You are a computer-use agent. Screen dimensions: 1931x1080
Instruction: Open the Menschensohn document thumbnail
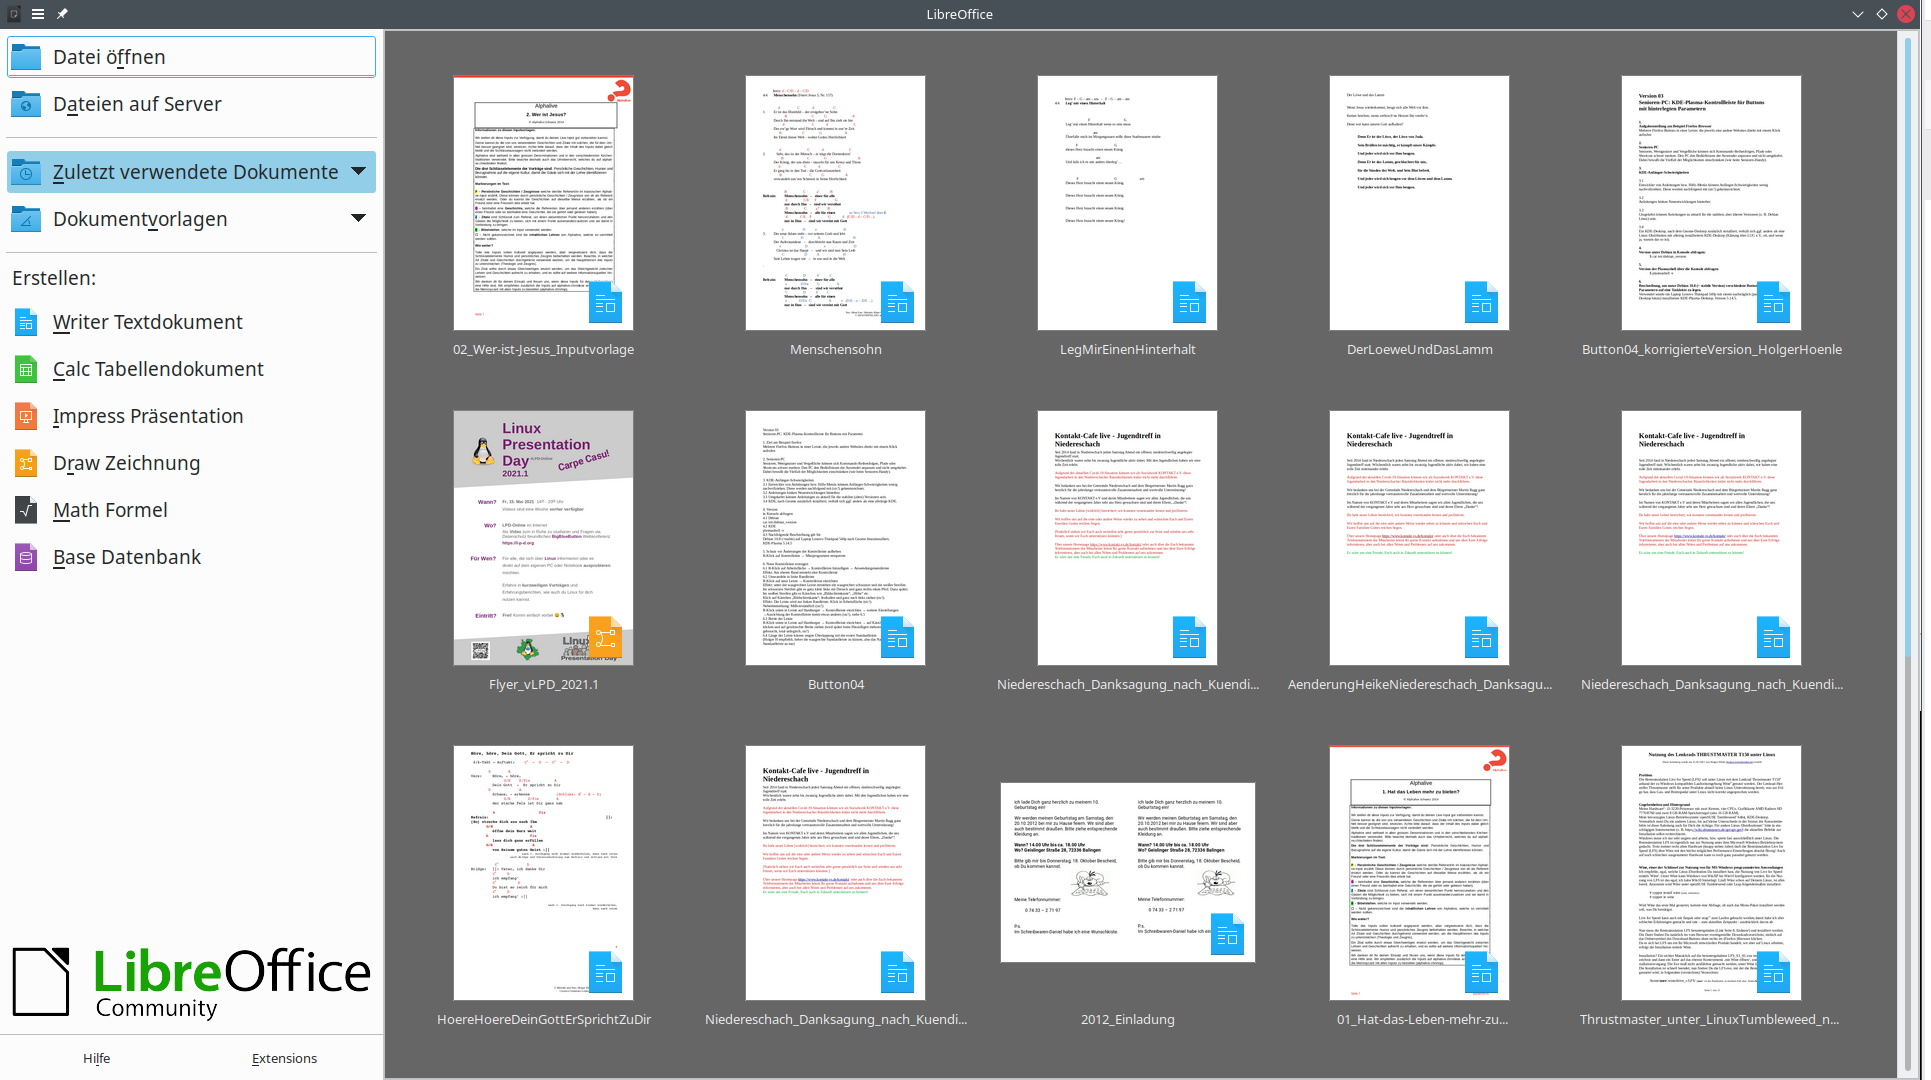coord(835,203)
